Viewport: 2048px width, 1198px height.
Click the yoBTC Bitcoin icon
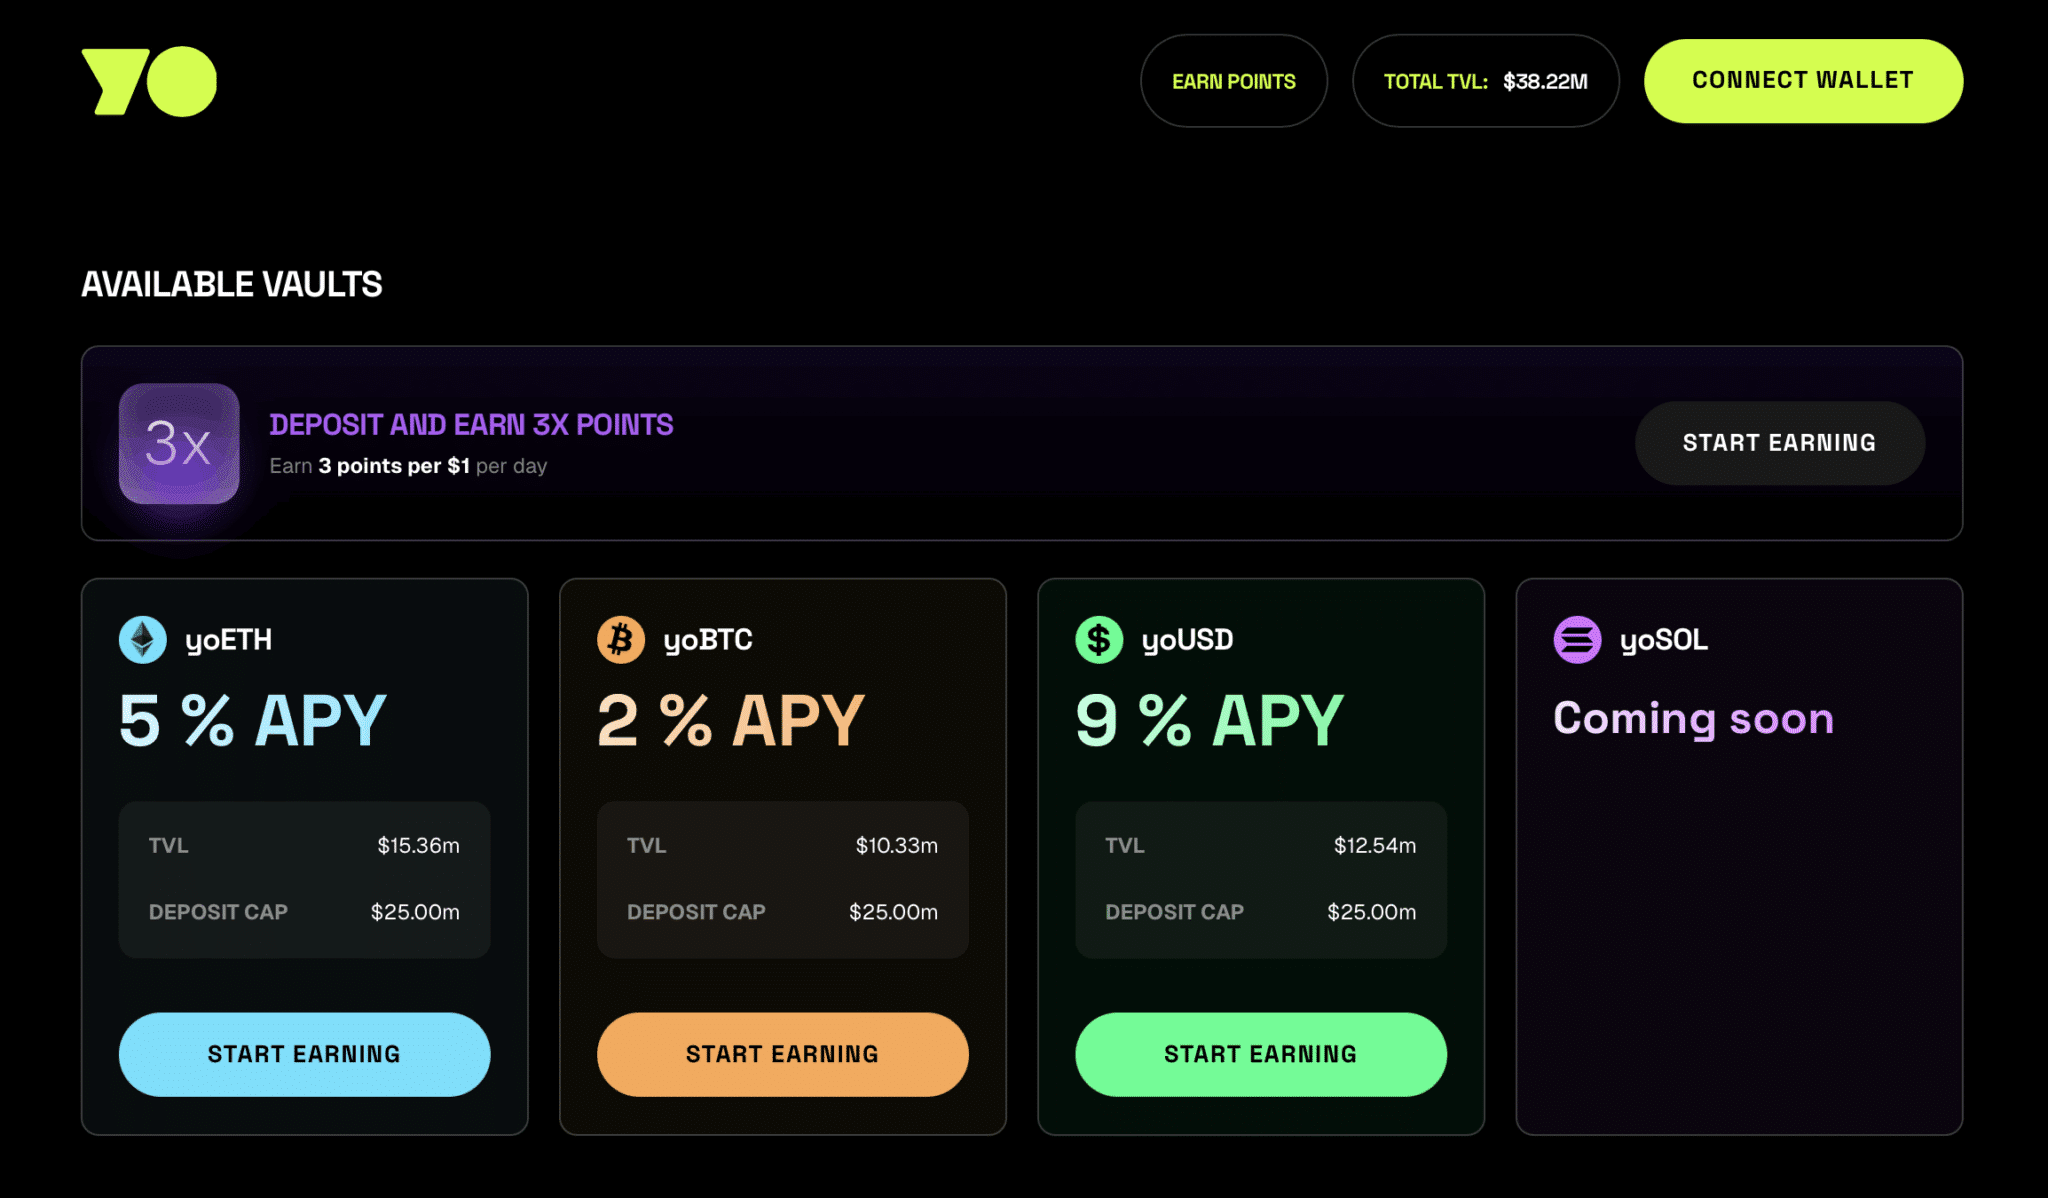(x=621, y=640)
